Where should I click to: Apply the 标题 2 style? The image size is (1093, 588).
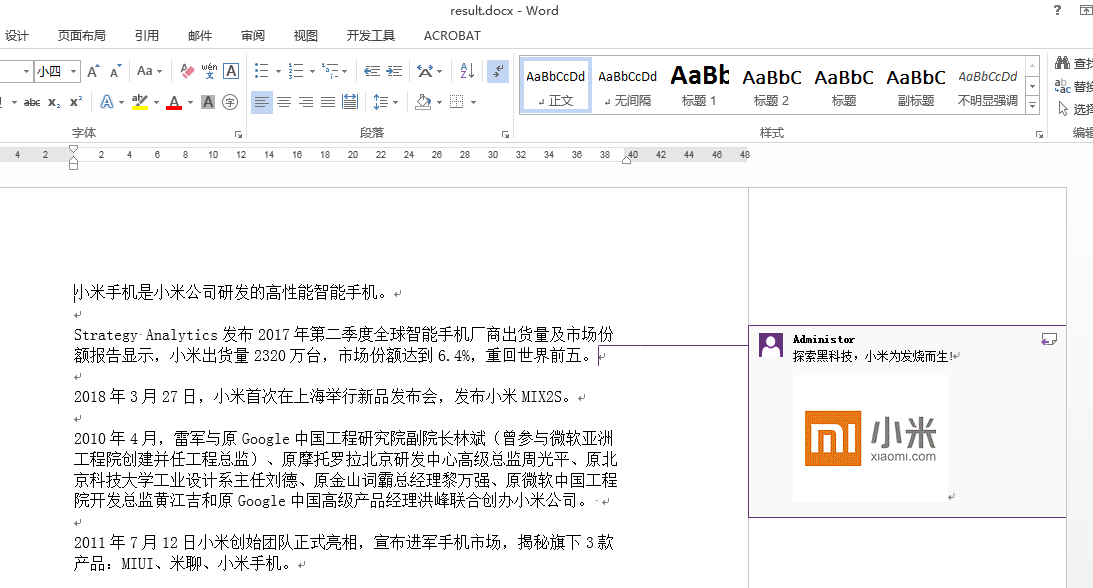tap(772, 84)
